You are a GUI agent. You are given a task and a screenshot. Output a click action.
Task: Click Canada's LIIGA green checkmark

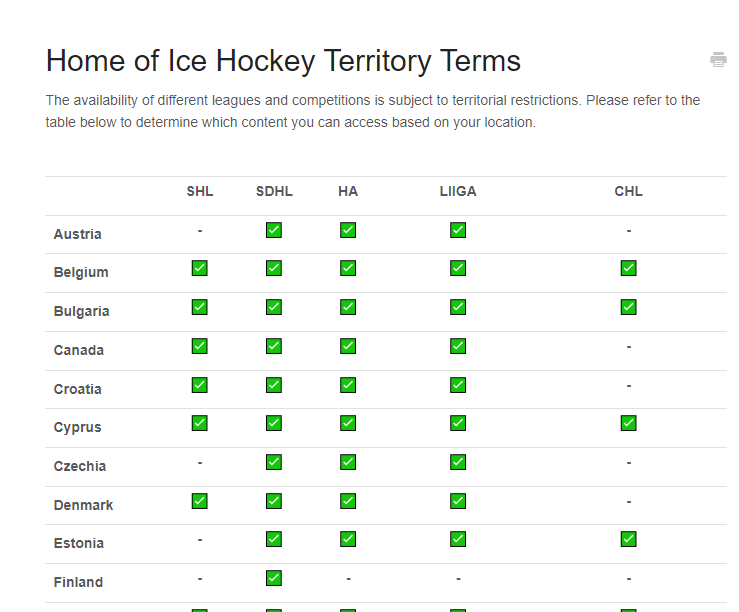tap(458, 346)
